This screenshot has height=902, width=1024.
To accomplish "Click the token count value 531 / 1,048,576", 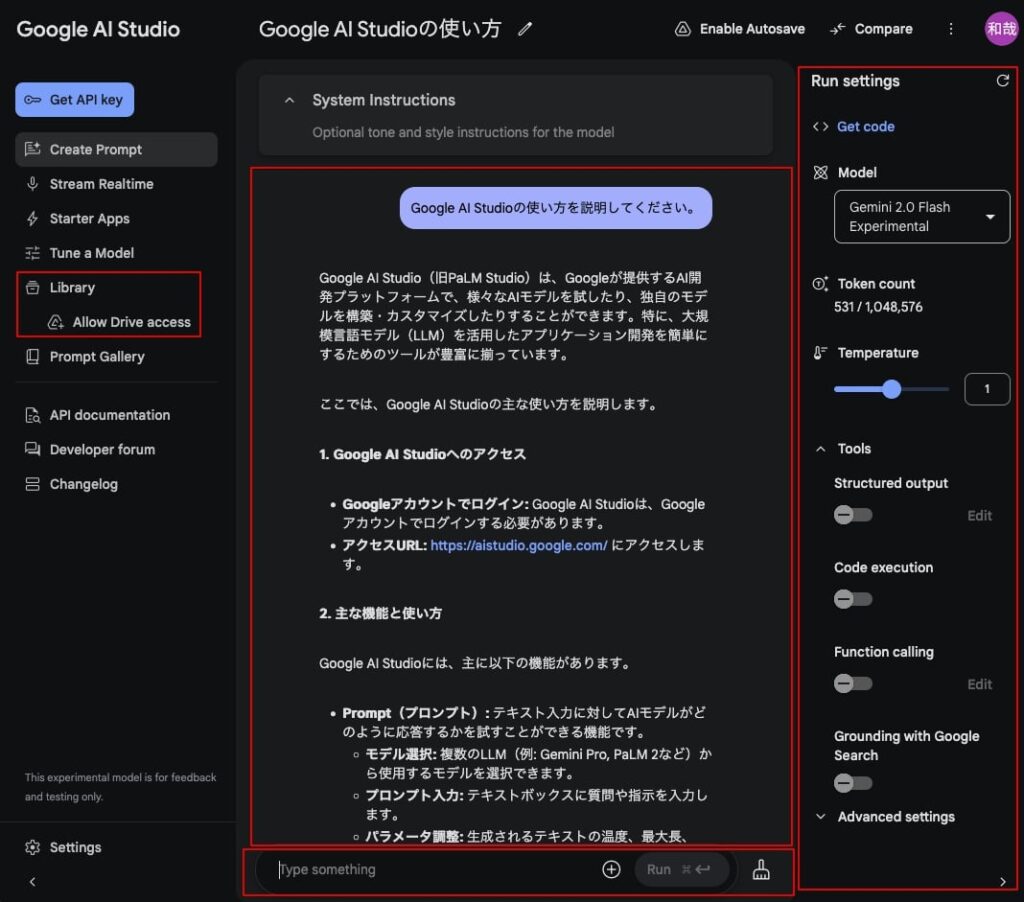I will (x=878, y=307).
